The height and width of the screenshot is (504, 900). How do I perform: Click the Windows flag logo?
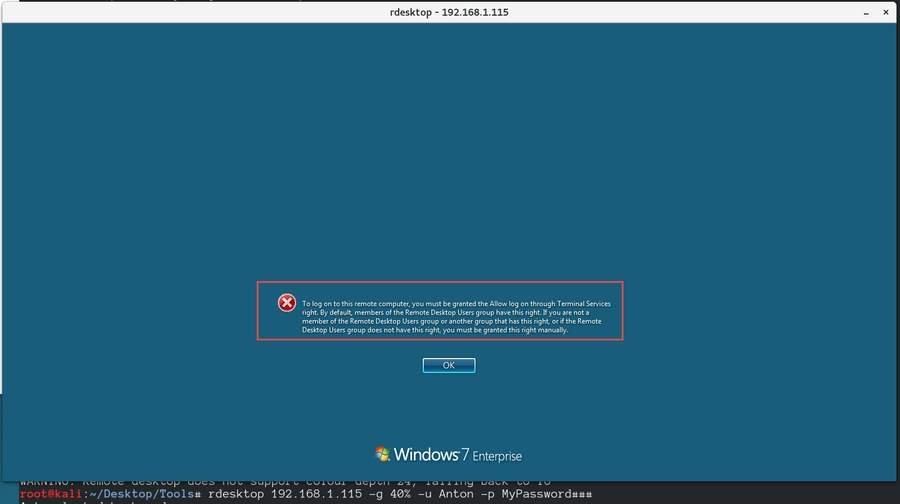(382, 455)
